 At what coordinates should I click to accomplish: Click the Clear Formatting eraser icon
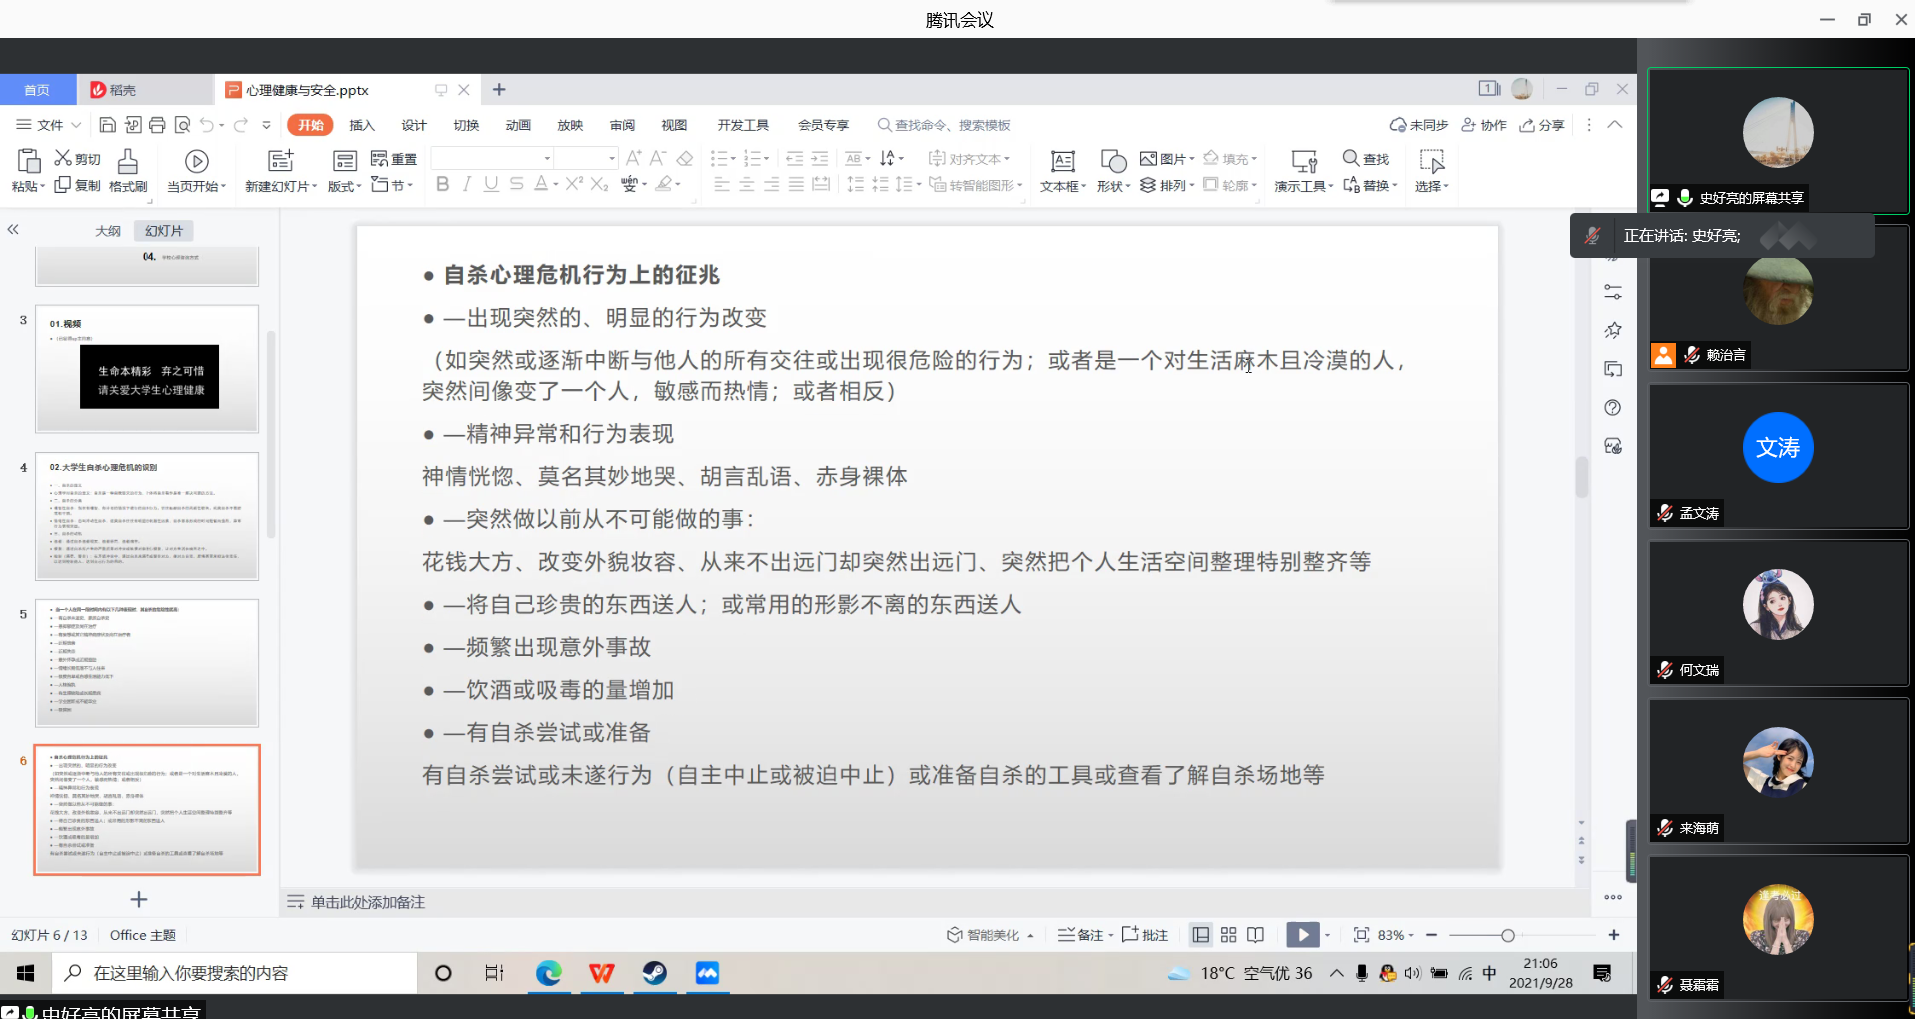tap(685, 158)
